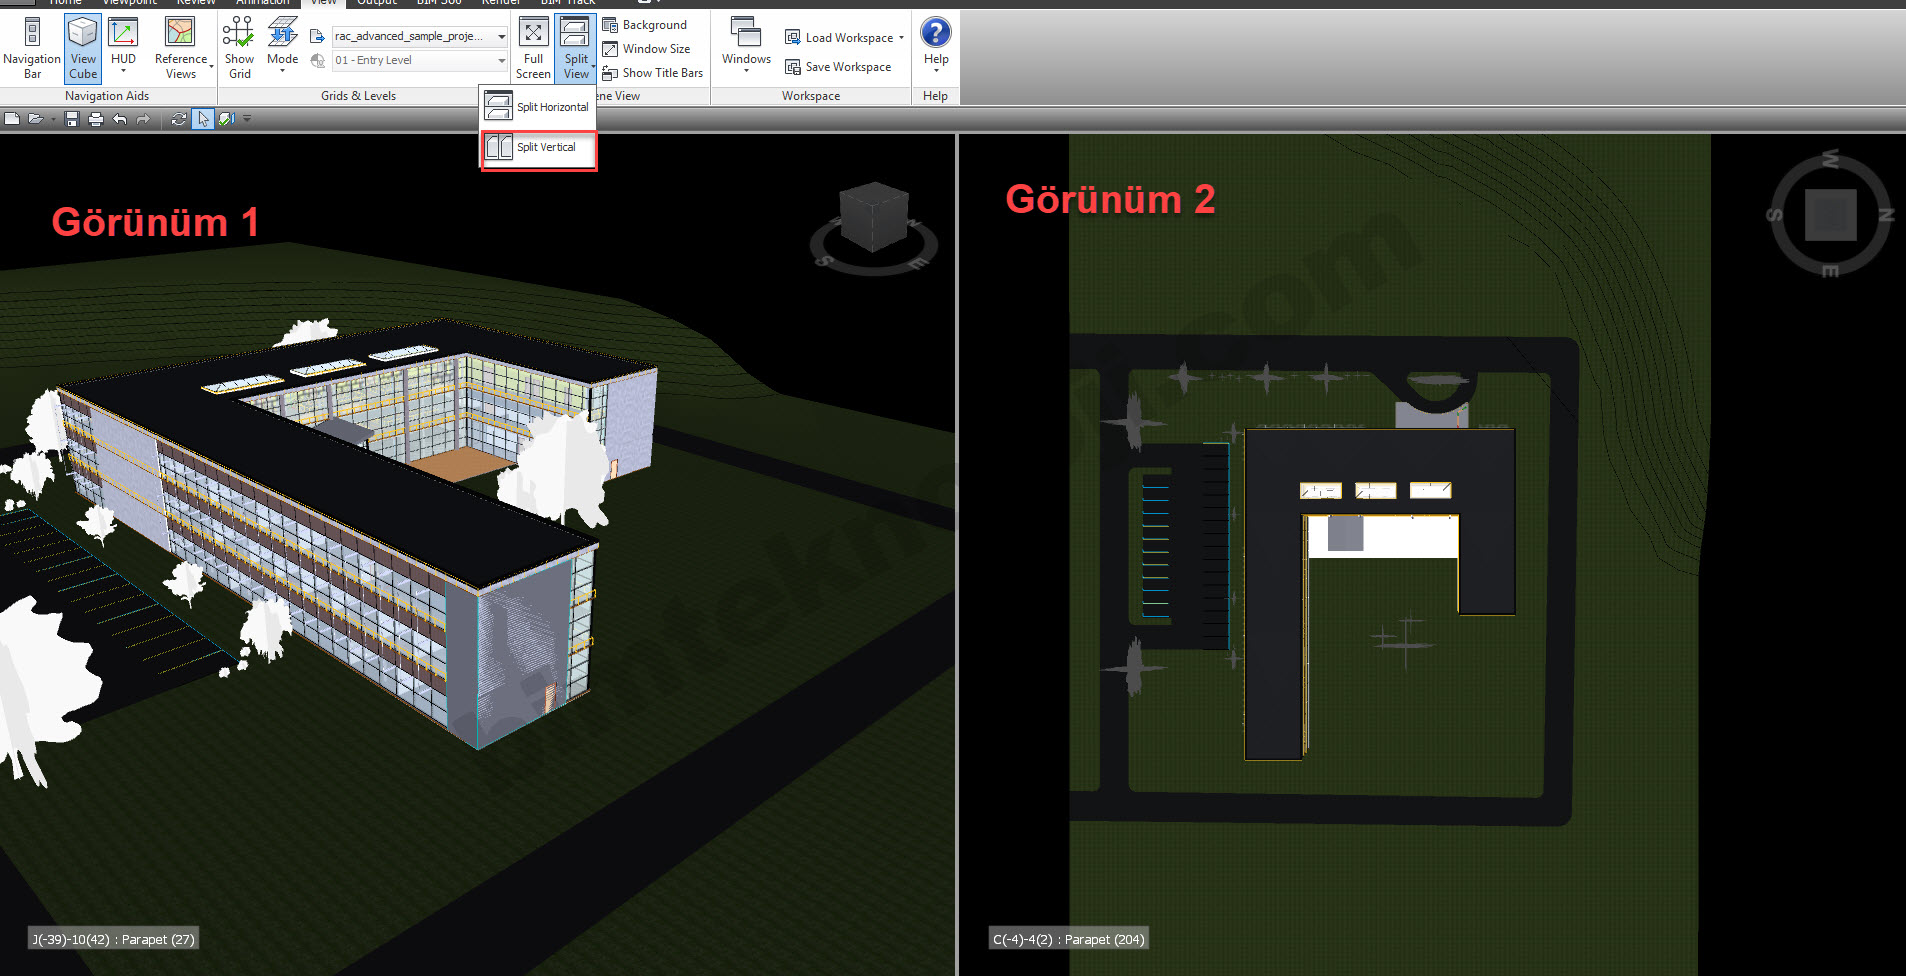Expand the rac_advanced_sample_project file combo box
The width and height of the screenshot is (1906, 976).
[501, 37]
